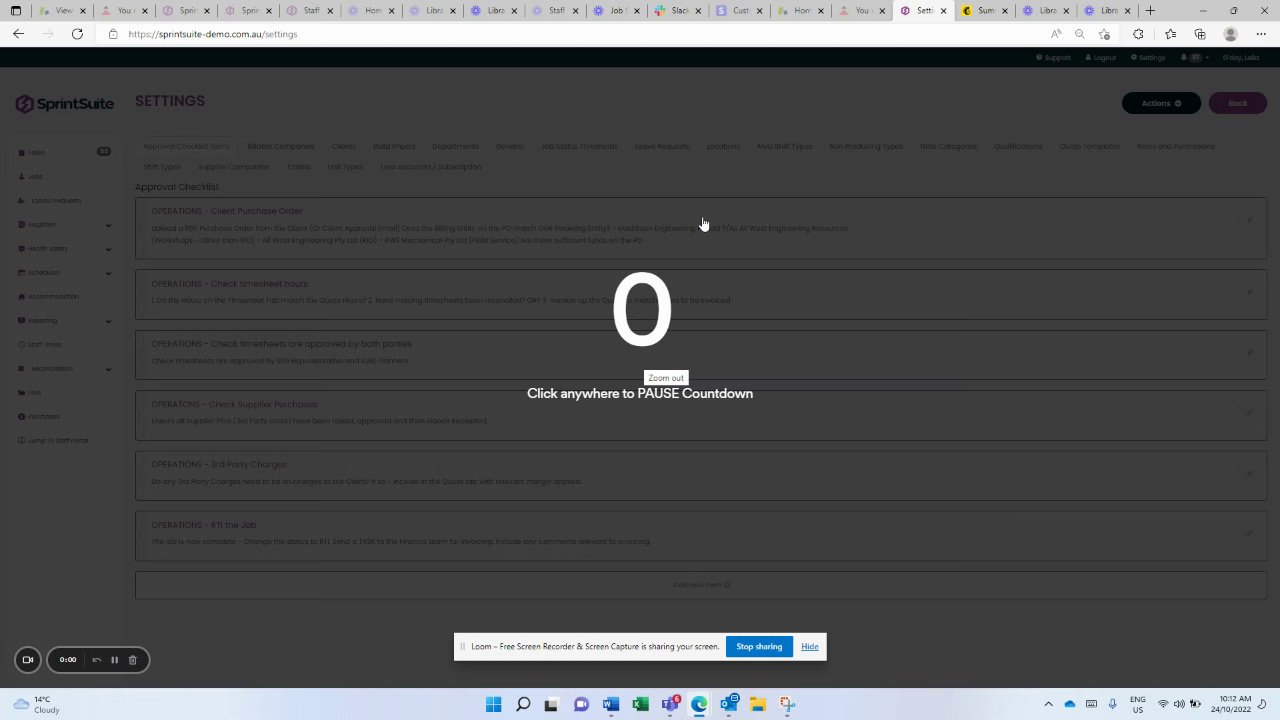Image resolution: width=1280 pixels, height=720 pixels.
Task: Select the Job Status Thresholds tab
Action: click(x=579, y=147)
